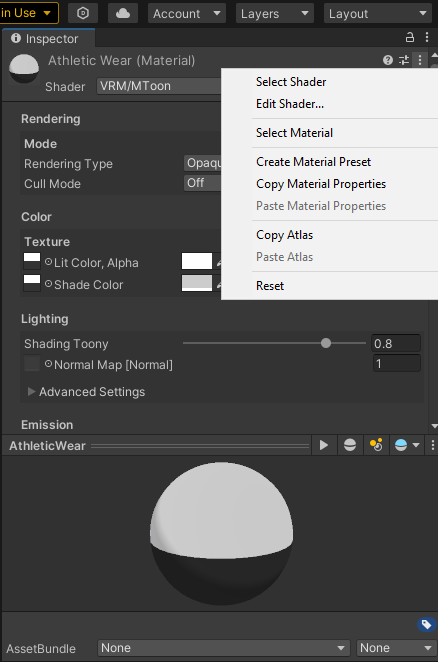
Task: Click the Shade Color texture thumbnail slot
Action: (32, 283)
